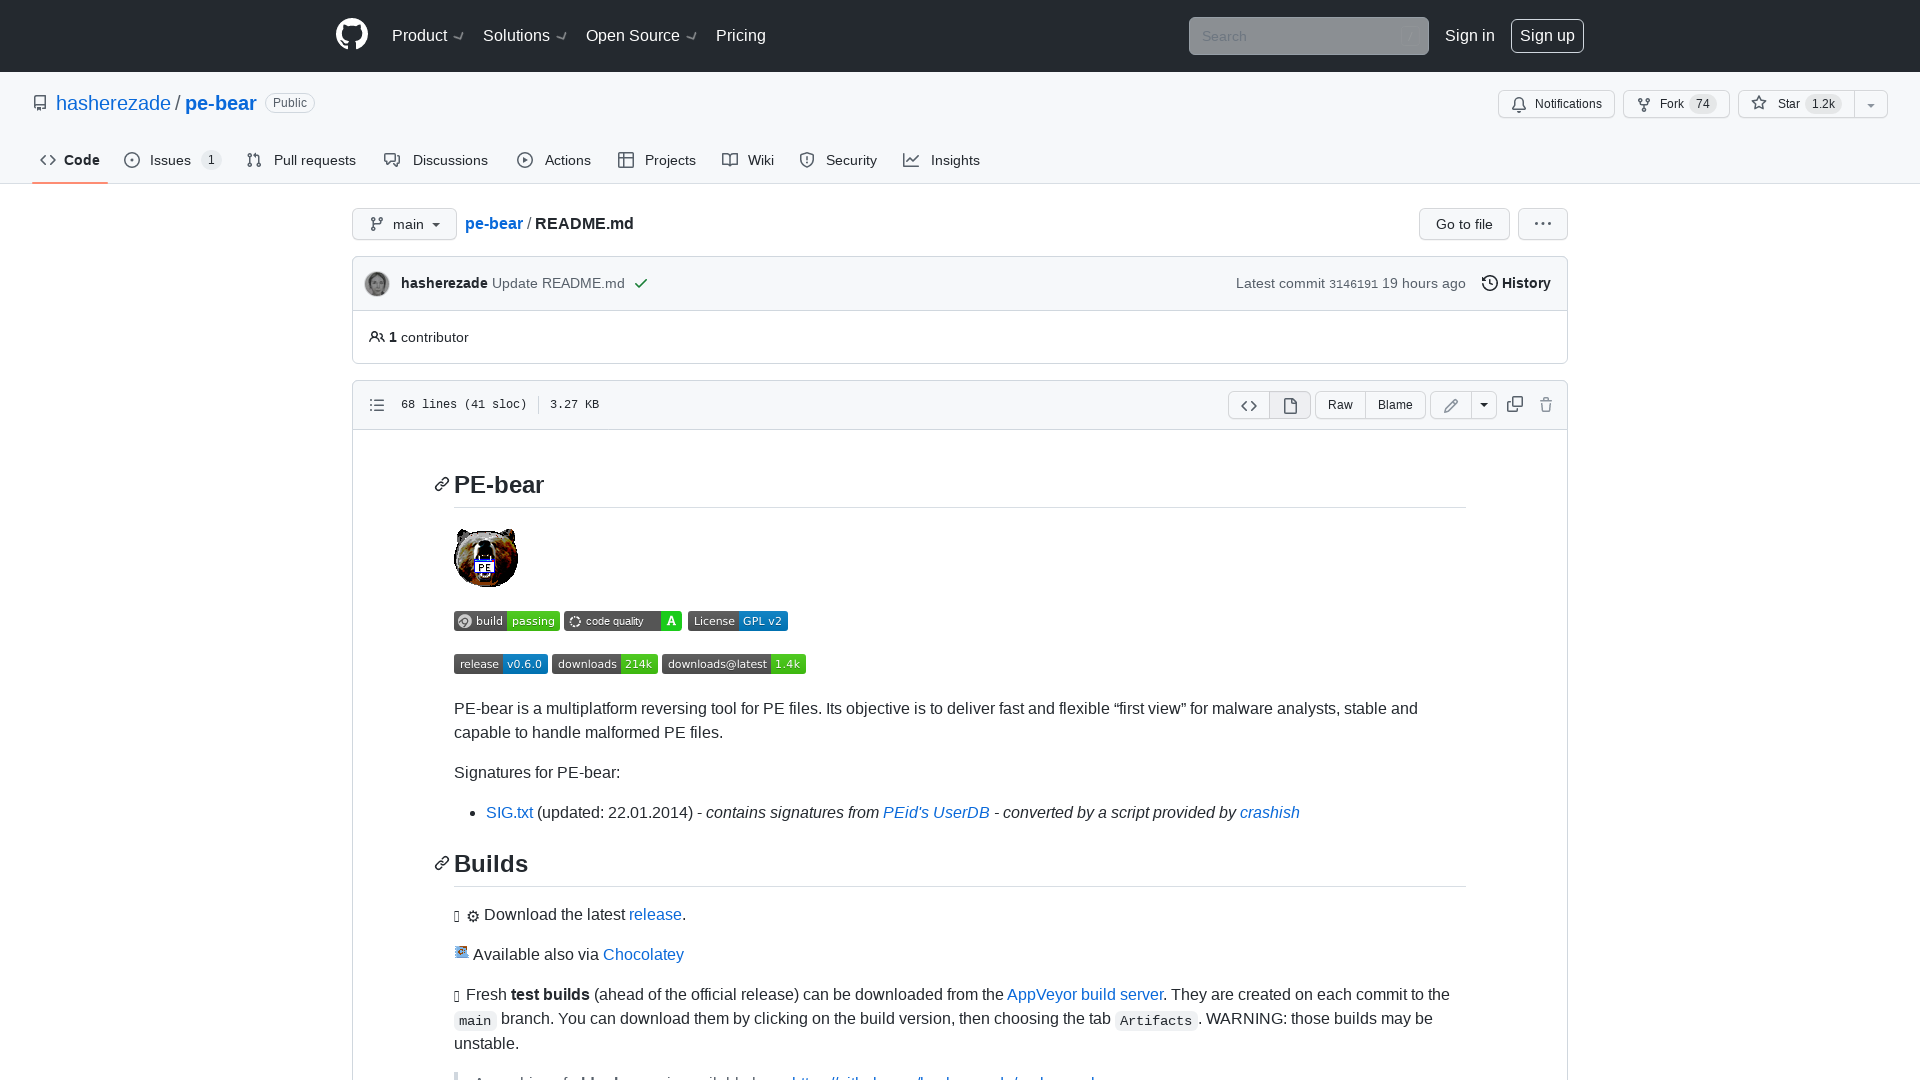
Task: View commit history of README.md
Action: coord(1514,283)
